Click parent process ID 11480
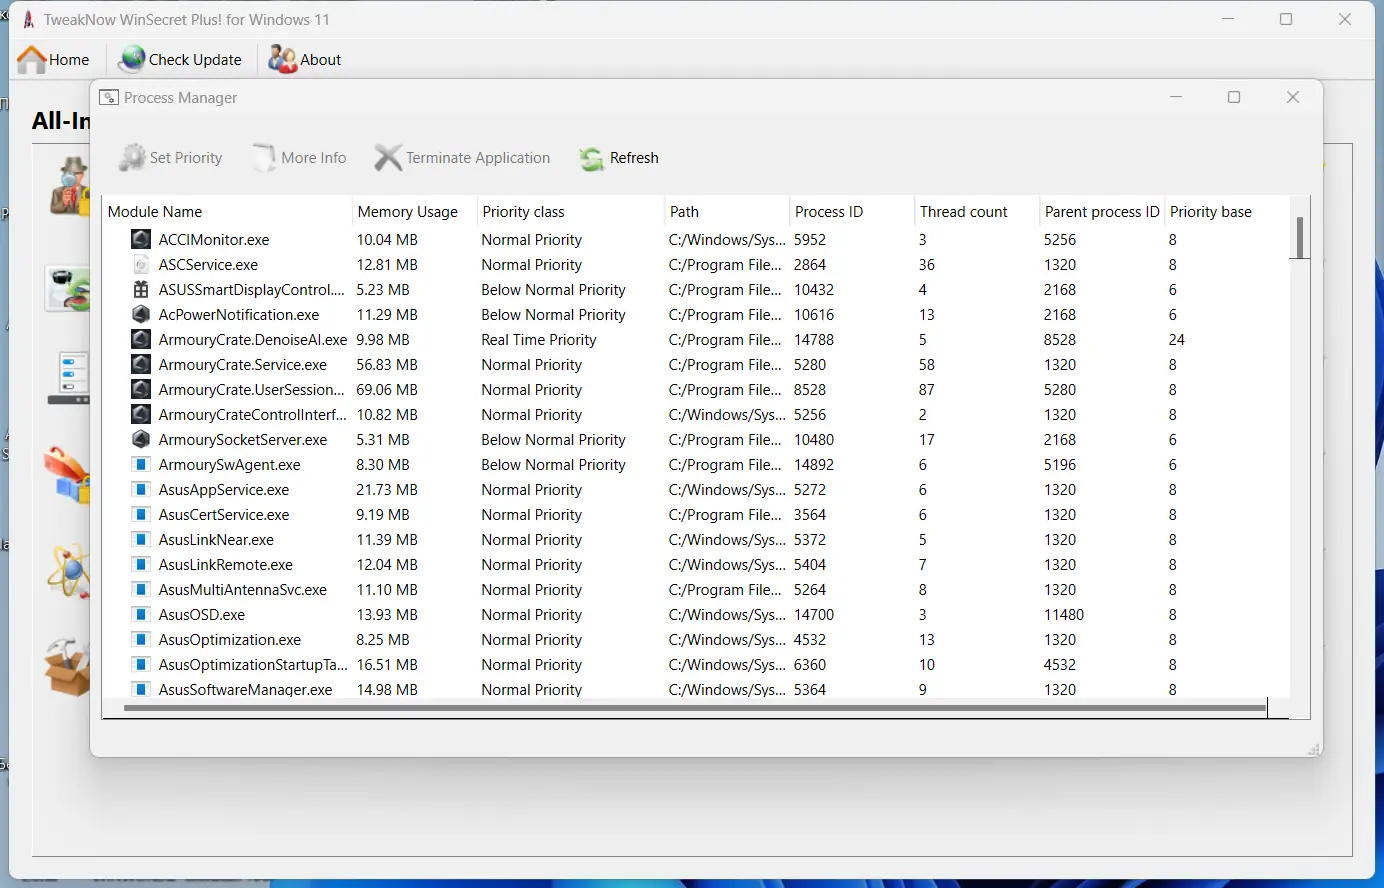The height and width of the screenshot is (888, 1384). point(1064,614)
